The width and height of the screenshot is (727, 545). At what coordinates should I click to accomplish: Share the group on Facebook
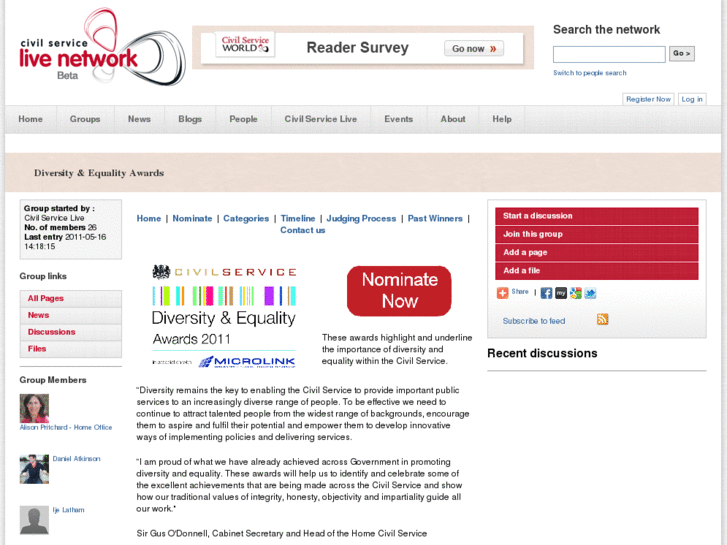pos(546,293)
